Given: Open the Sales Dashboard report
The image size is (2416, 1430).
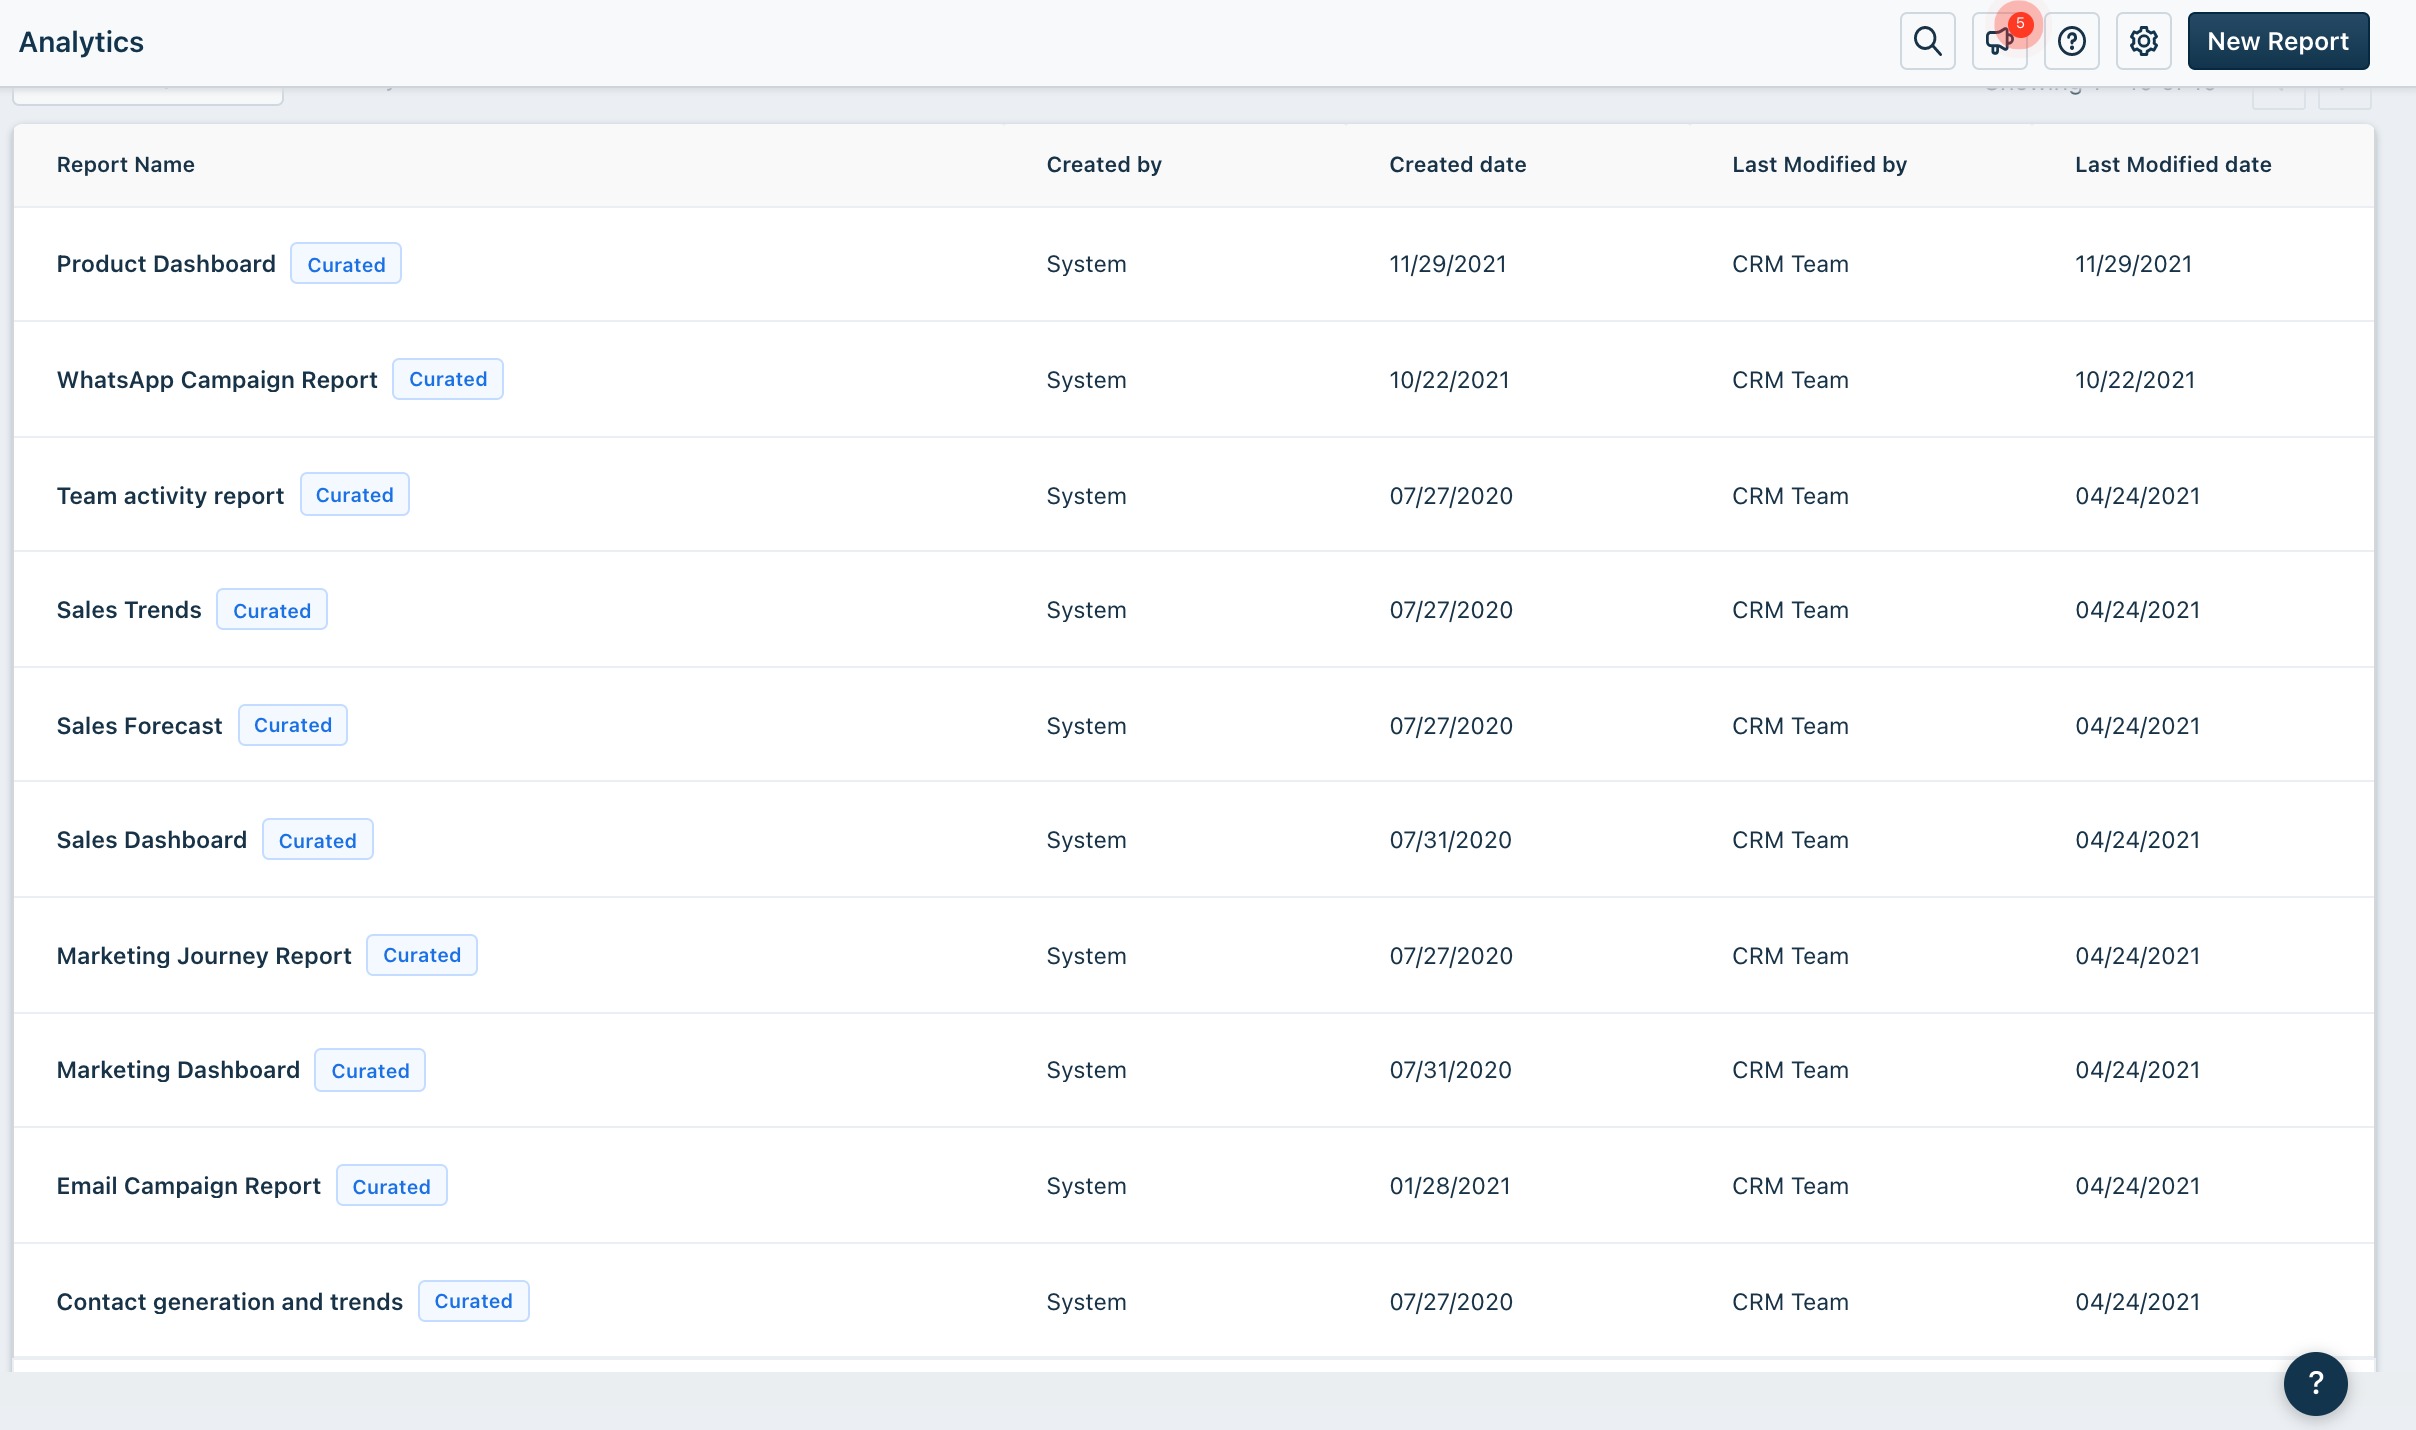Looking at the screenshot, I should [x=152, y=840].
